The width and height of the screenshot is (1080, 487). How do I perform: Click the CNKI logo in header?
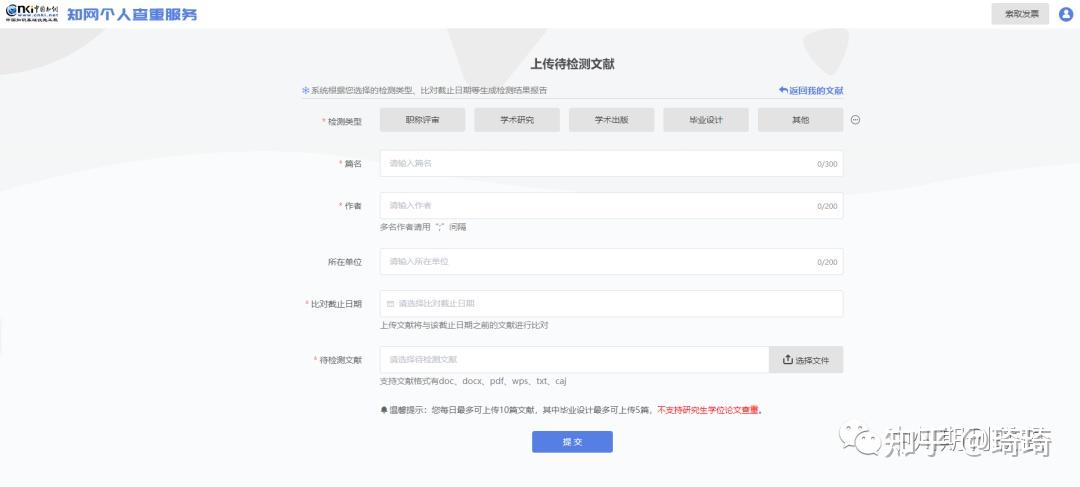pyautogui.click(x=32, y=14)
